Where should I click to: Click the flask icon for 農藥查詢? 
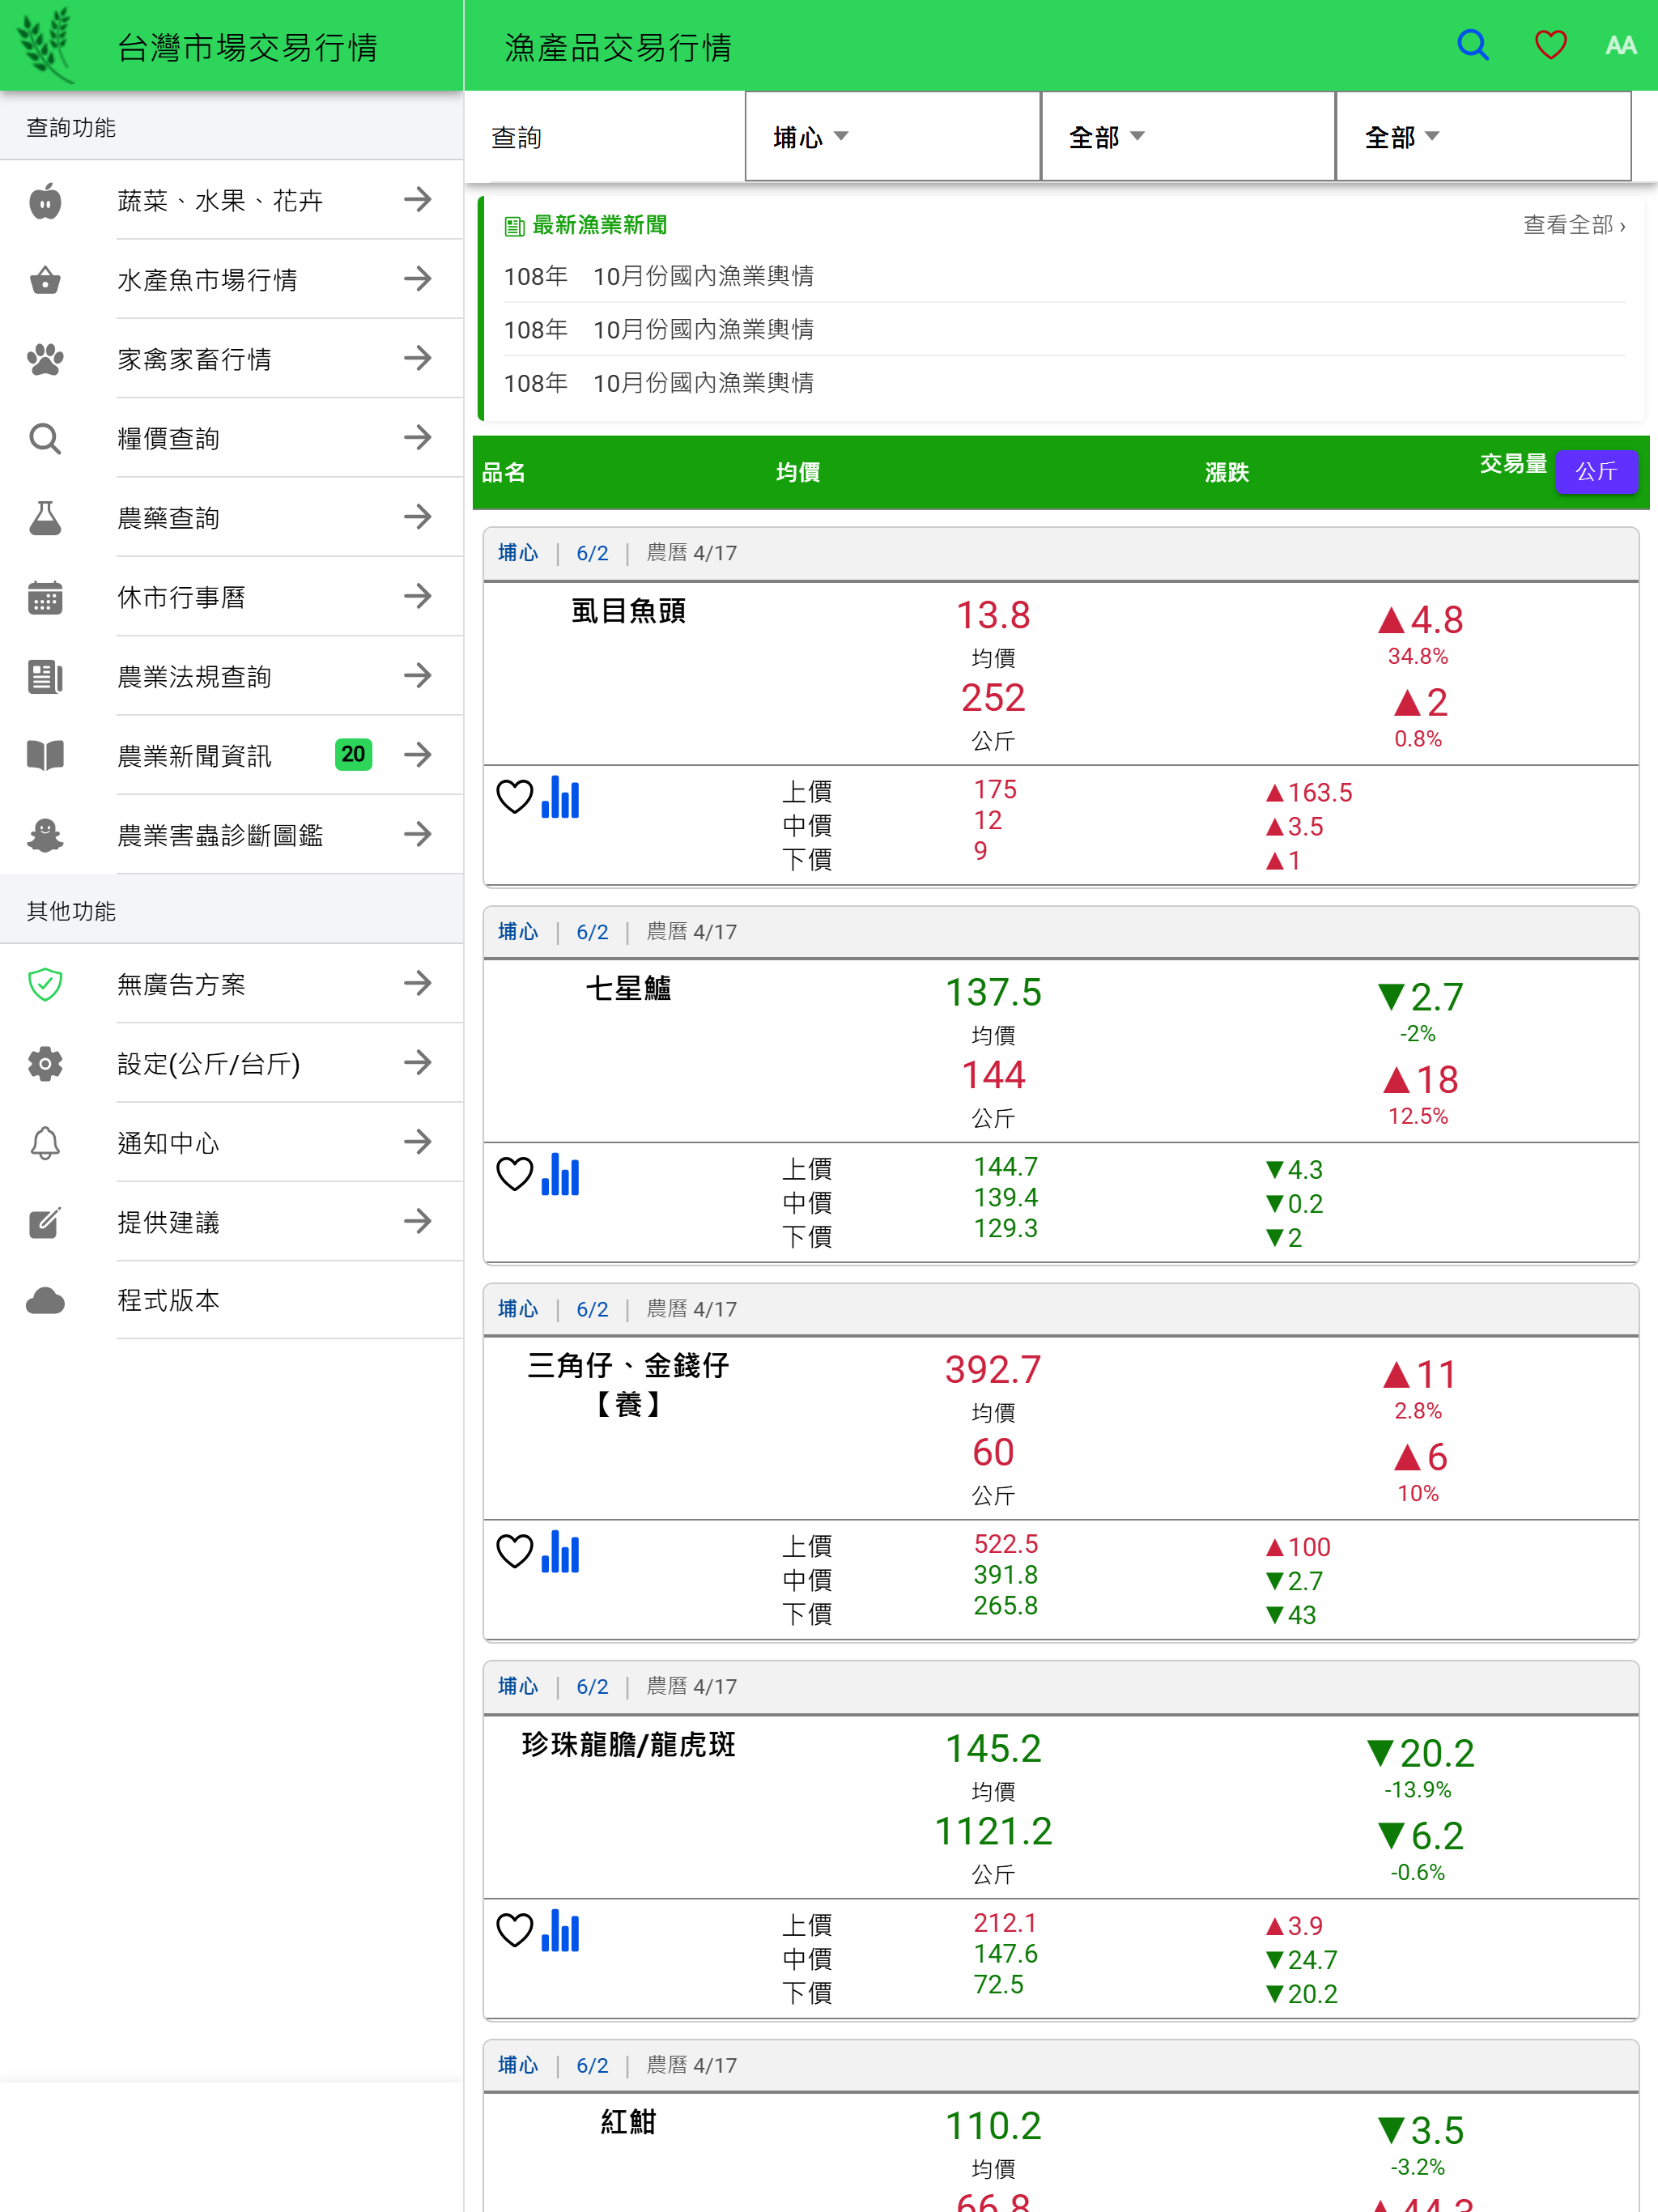pos(45,518)
